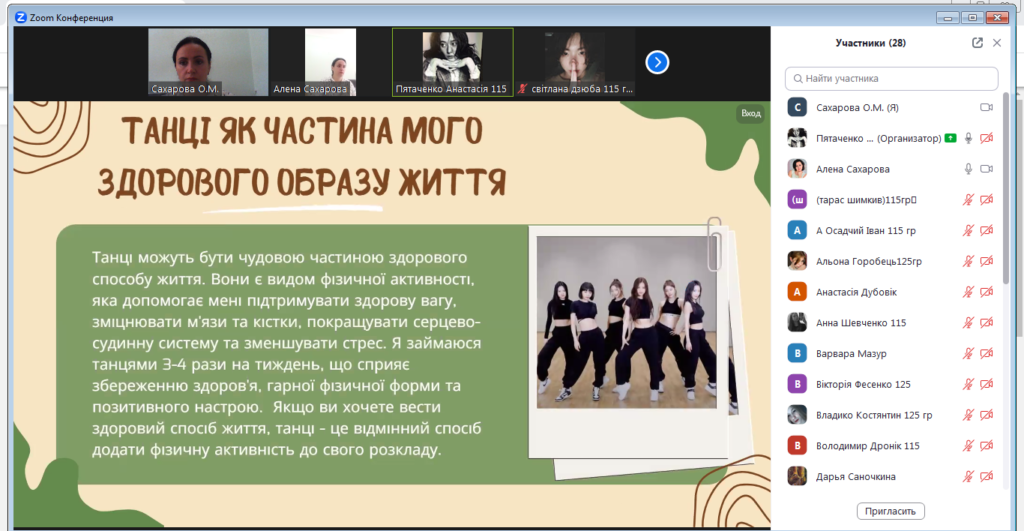
Task: Click disabled camera icon for тарас шимкив
Action: click(x=986, y=199)
